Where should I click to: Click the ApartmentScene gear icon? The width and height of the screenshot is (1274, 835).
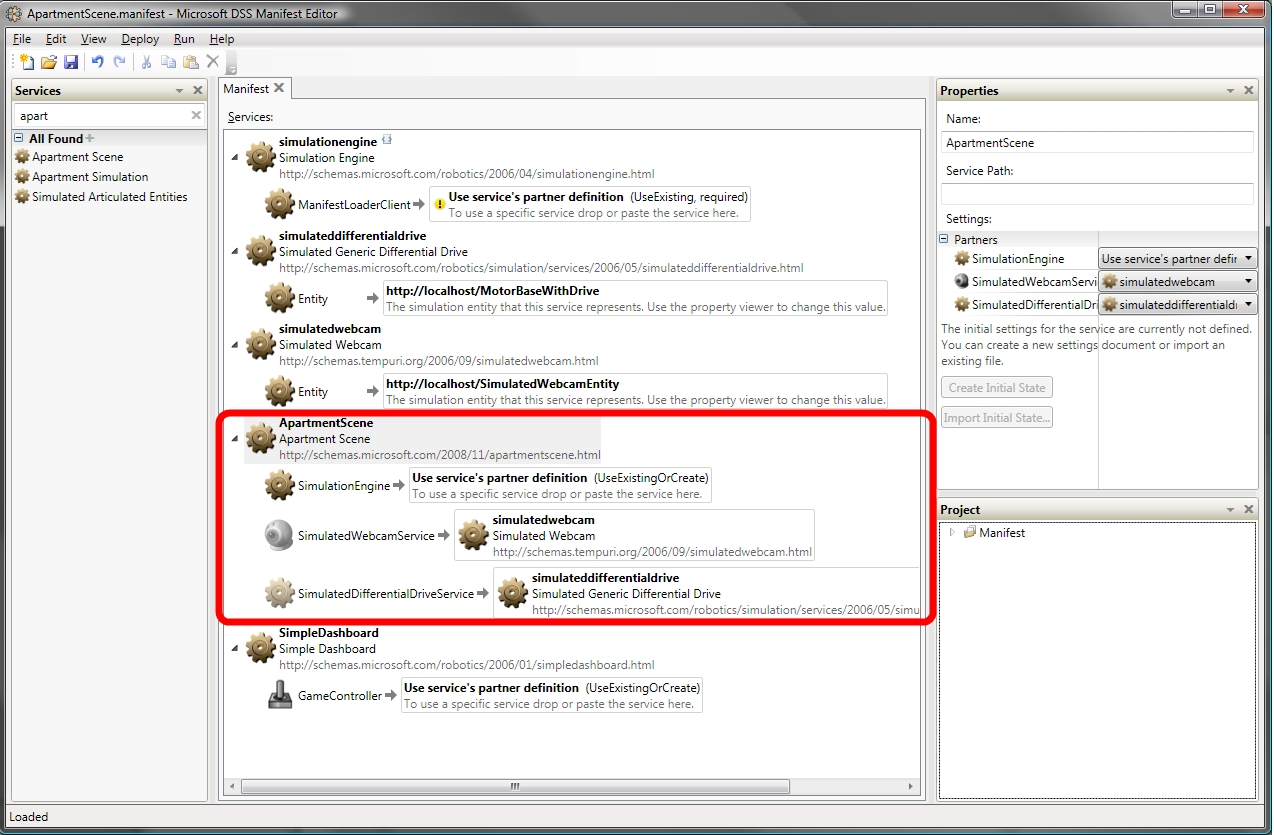pyautogui.click(x=261, y=438)
